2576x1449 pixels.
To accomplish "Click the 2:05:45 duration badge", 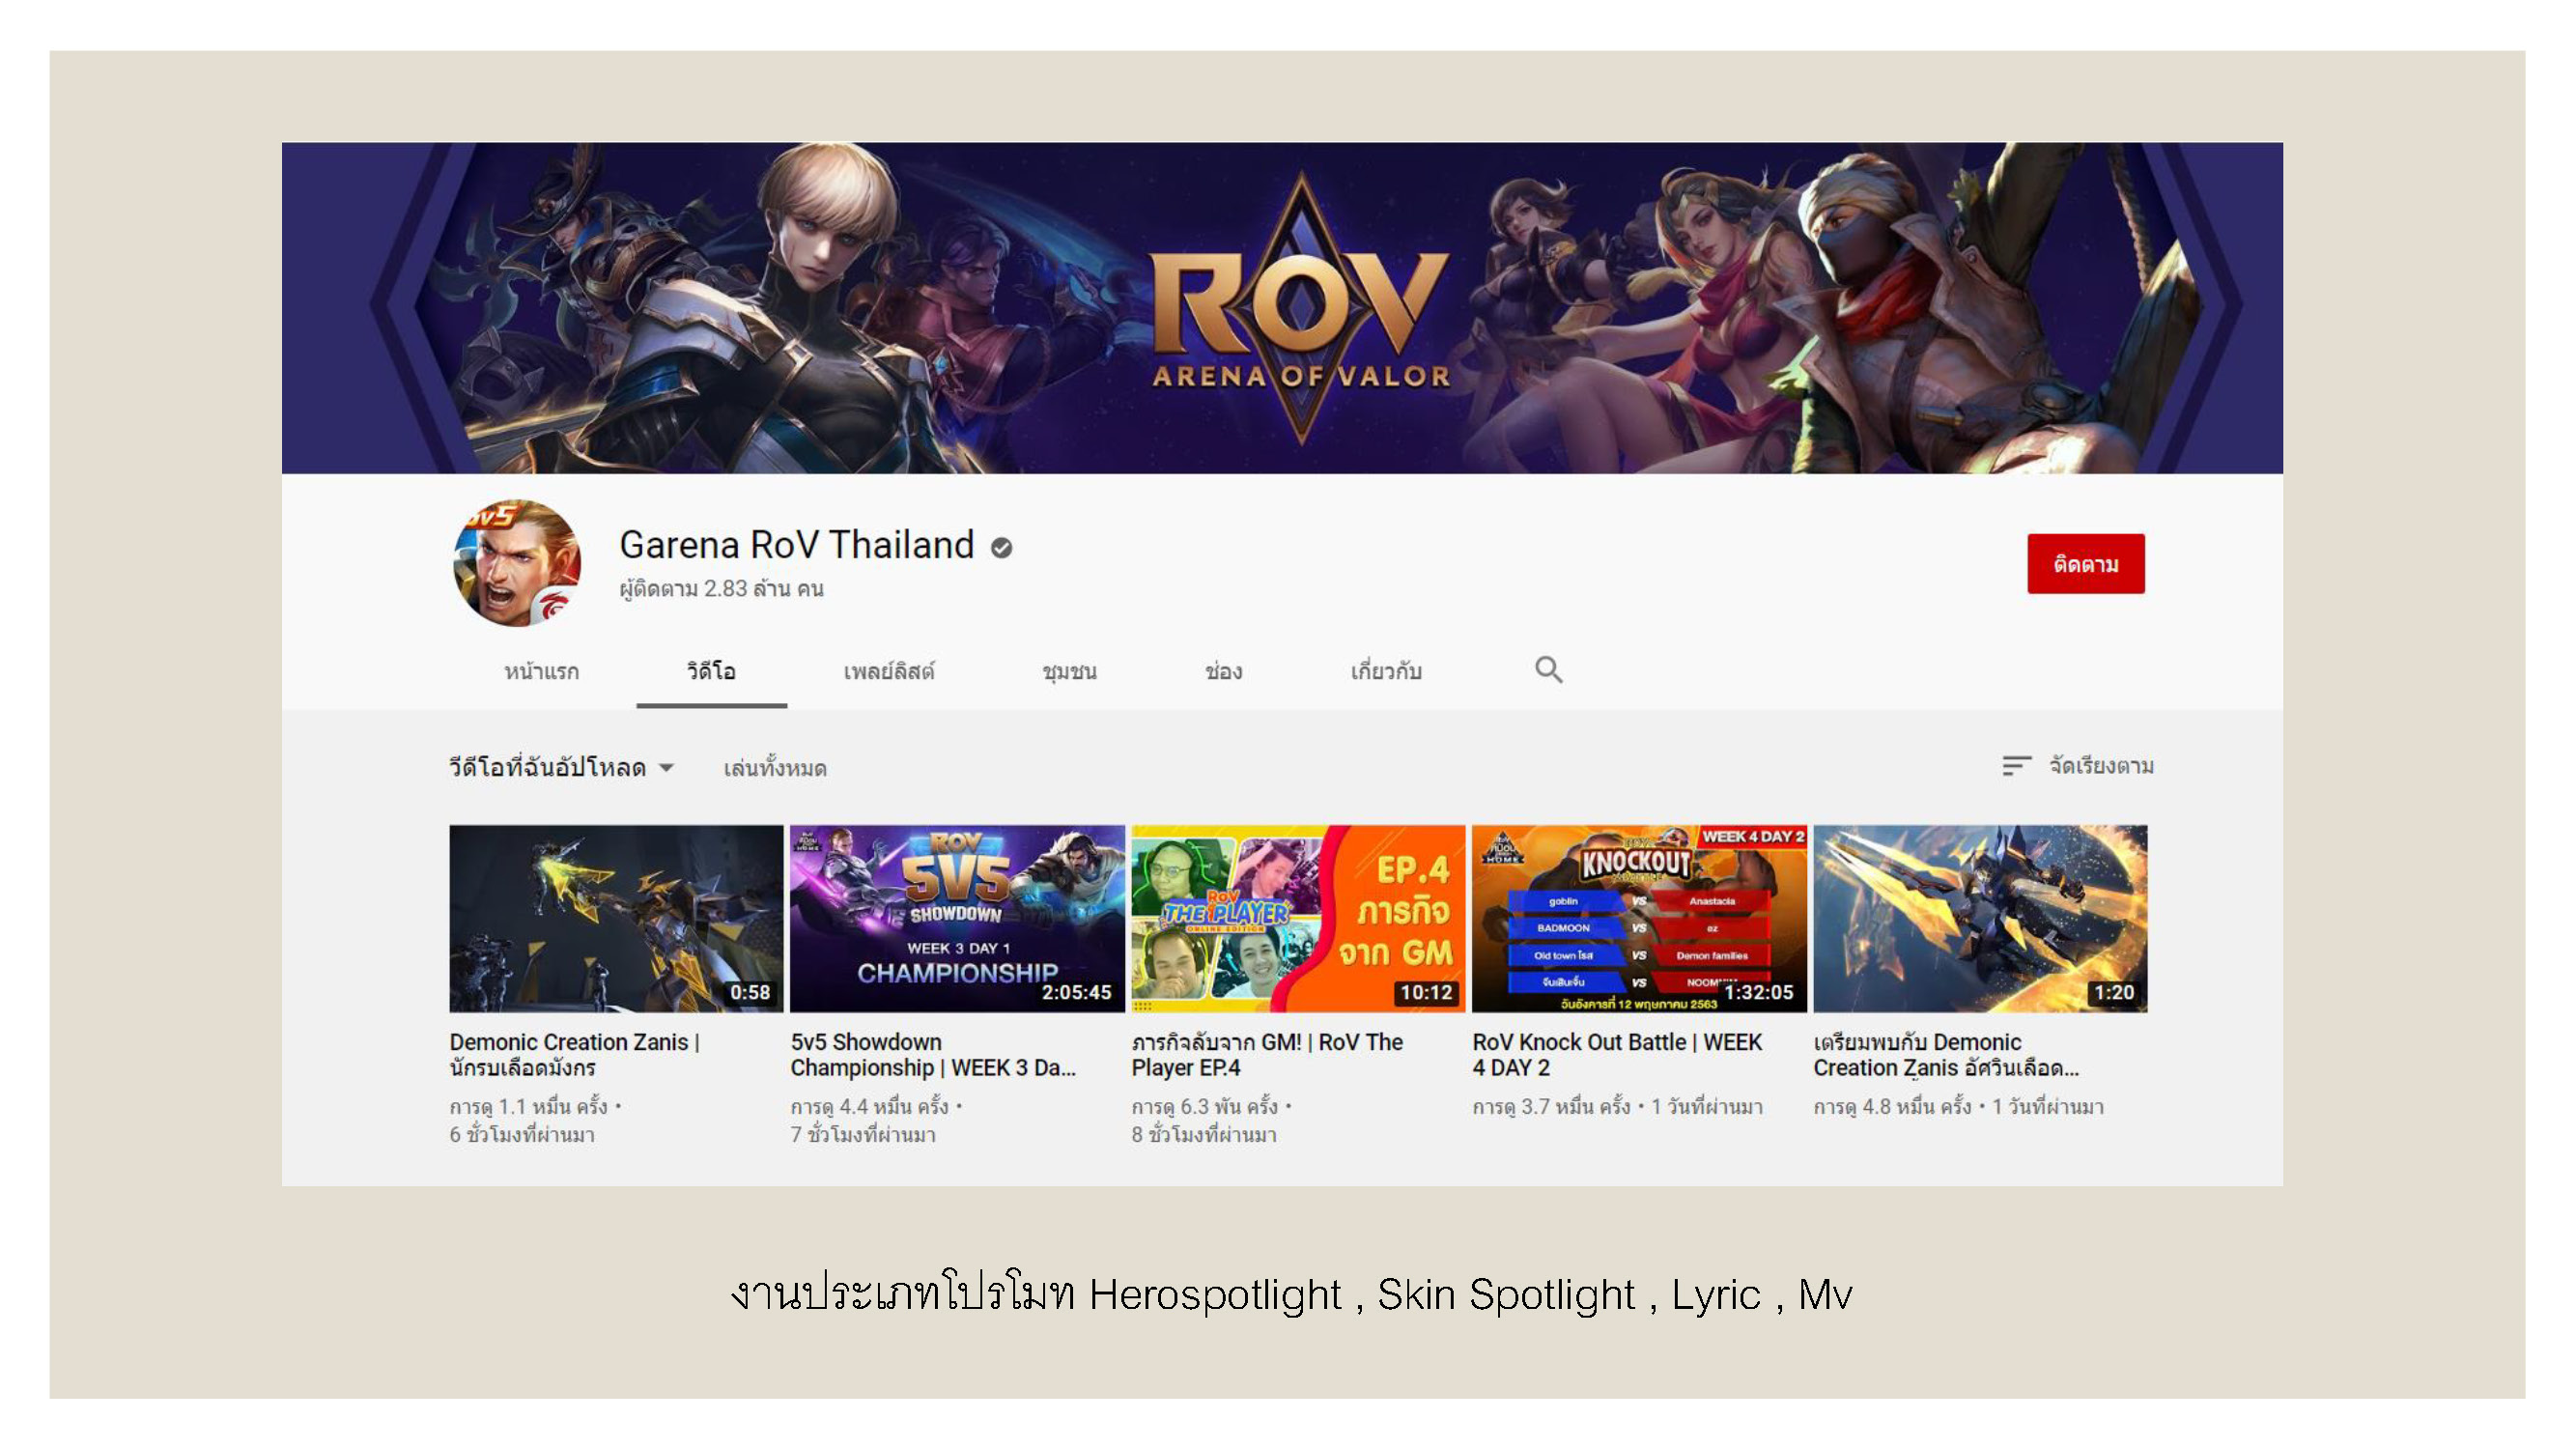I will tap(1076, 992).
